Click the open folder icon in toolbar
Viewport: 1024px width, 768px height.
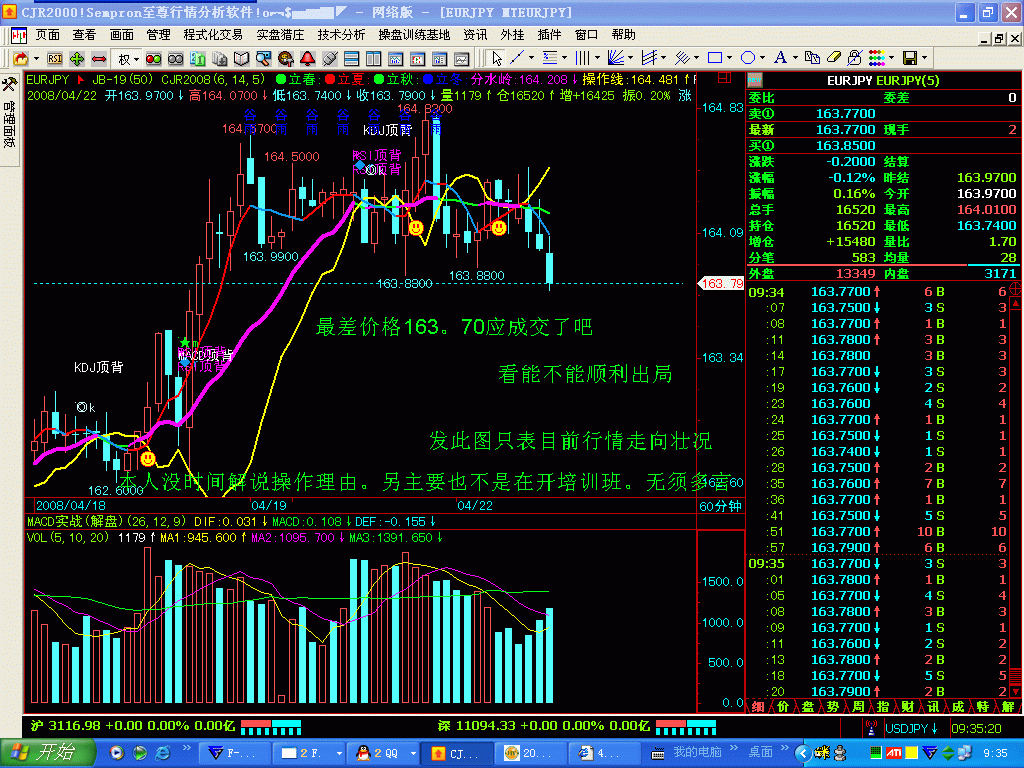pos(22,59)
